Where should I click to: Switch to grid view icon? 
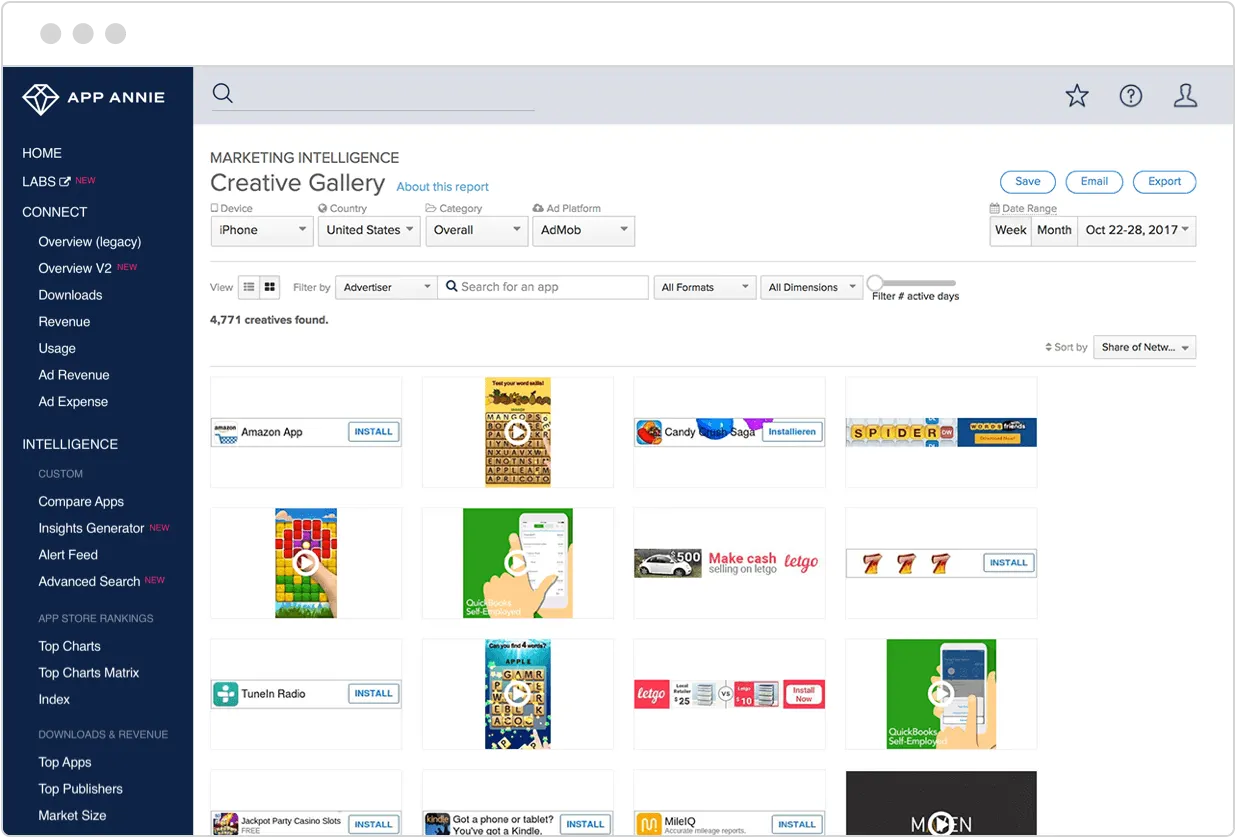pos(270,287)
